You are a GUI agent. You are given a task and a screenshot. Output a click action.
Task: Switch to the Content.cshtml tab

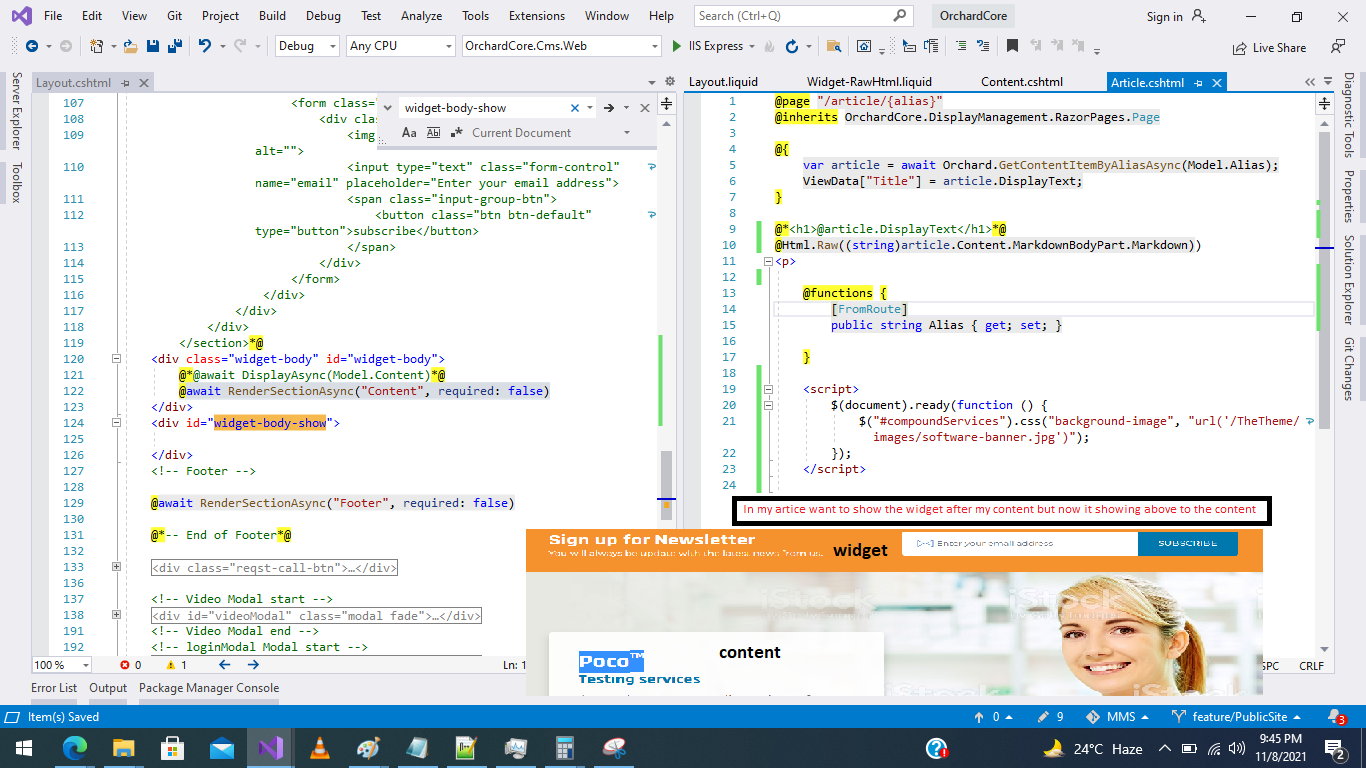pyautogui.click(x=1022, y=82)
